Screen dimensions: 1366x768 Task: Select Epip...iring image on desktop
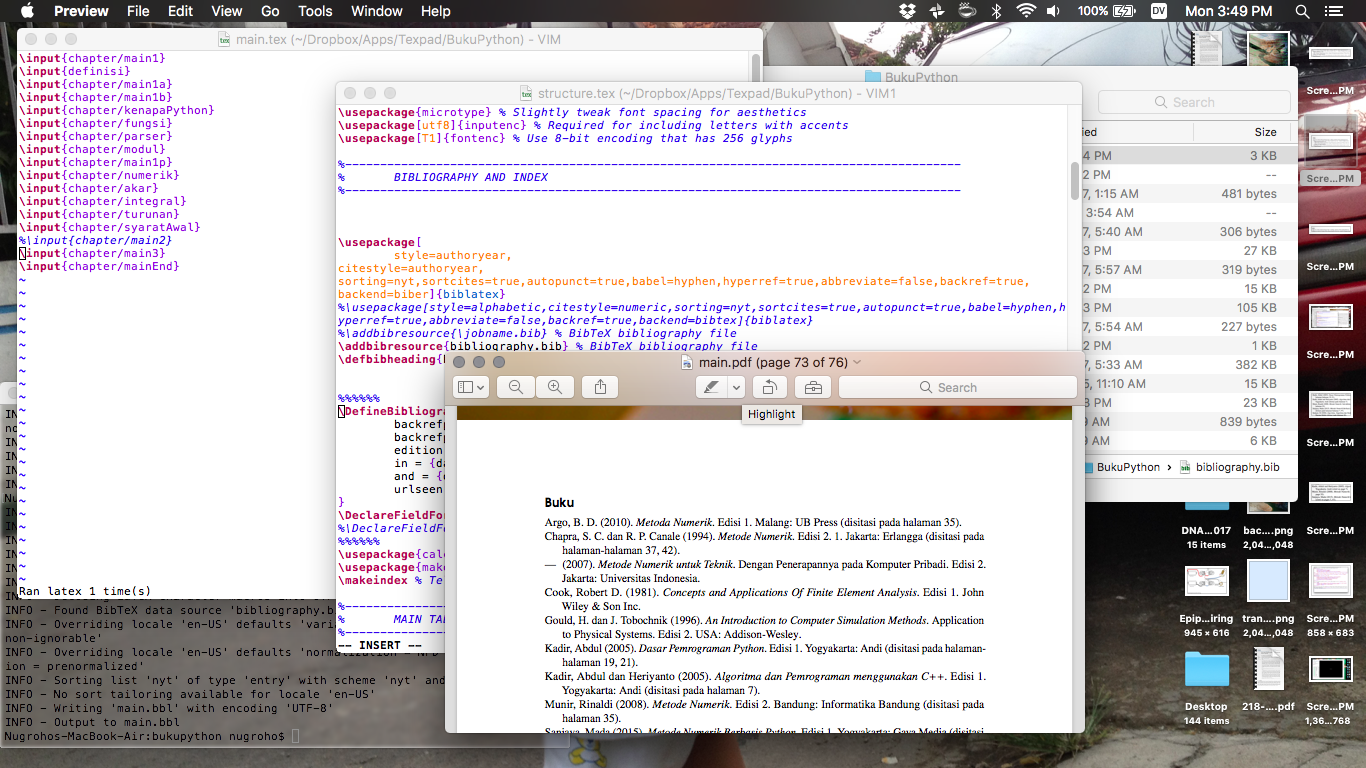[1206, 581]
